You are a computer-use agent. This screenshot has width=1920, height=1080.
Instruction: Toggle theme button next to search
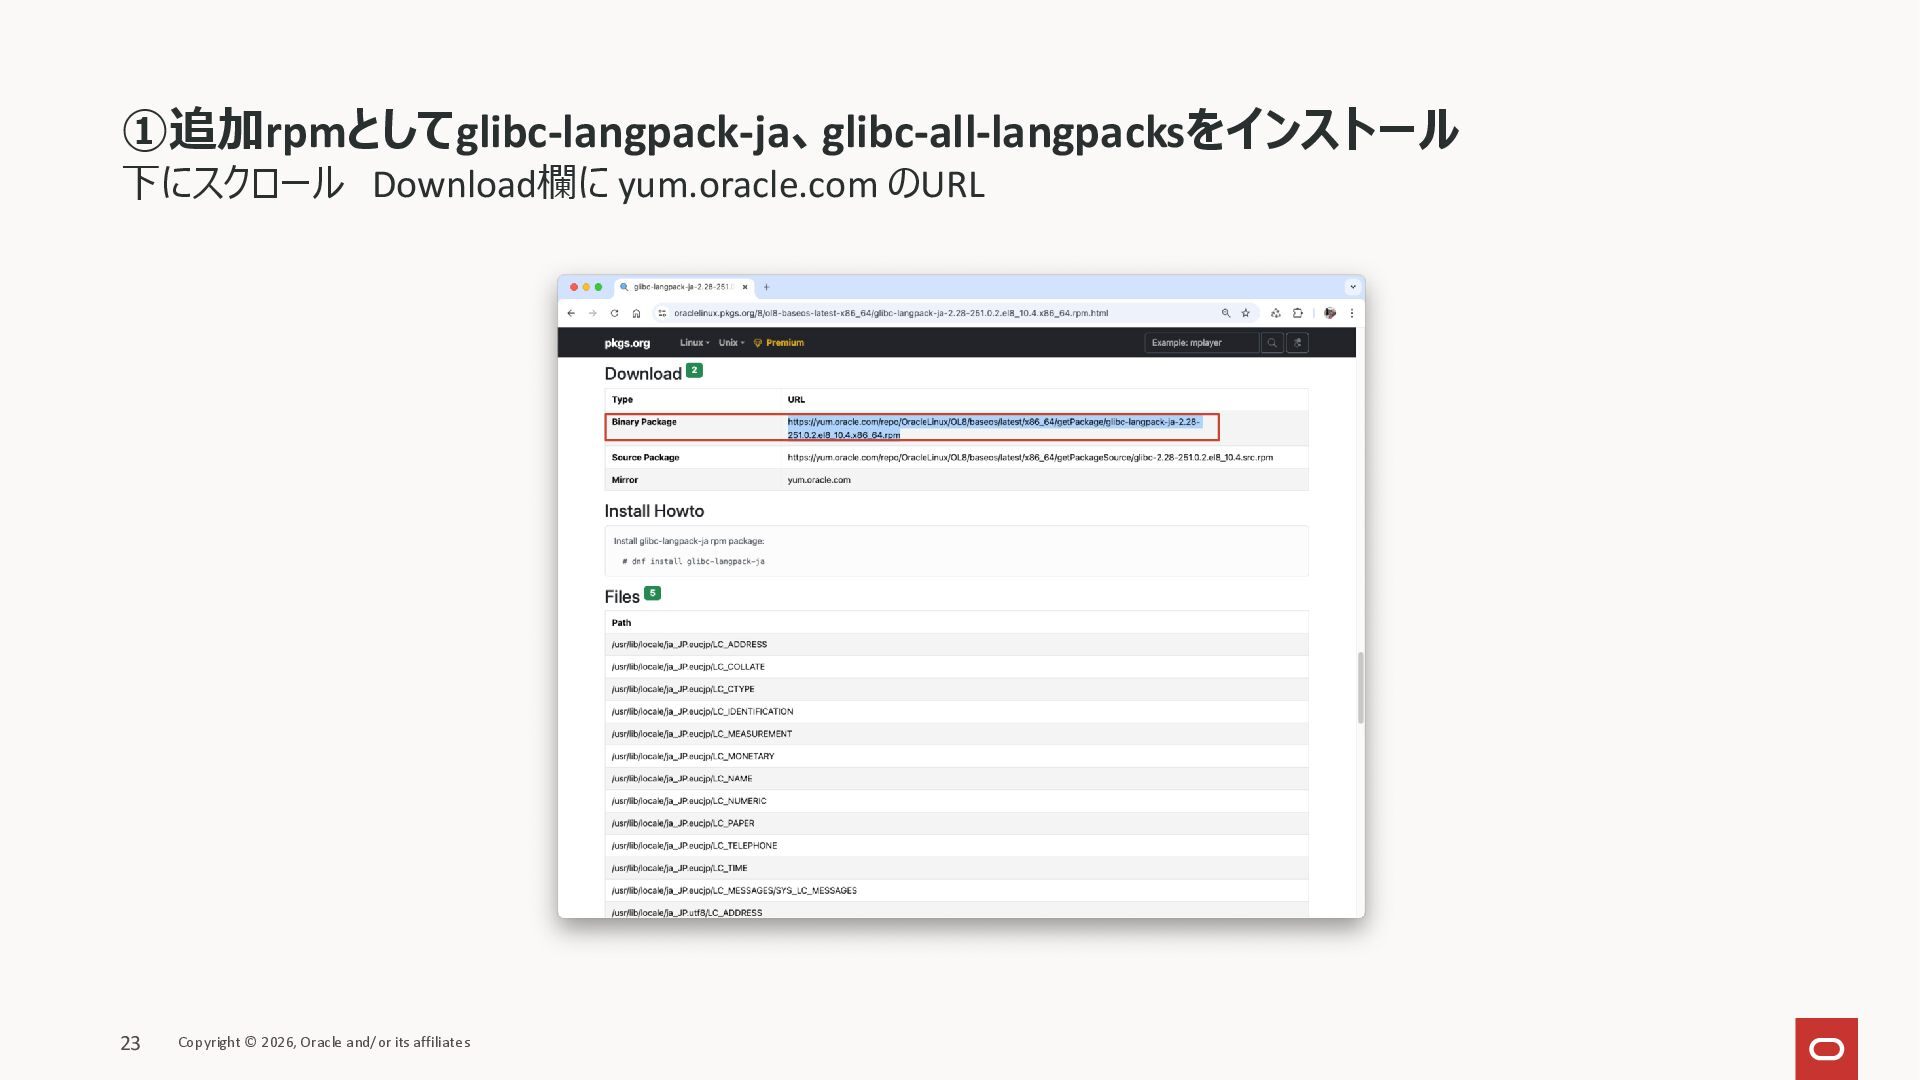[1297, 343]
